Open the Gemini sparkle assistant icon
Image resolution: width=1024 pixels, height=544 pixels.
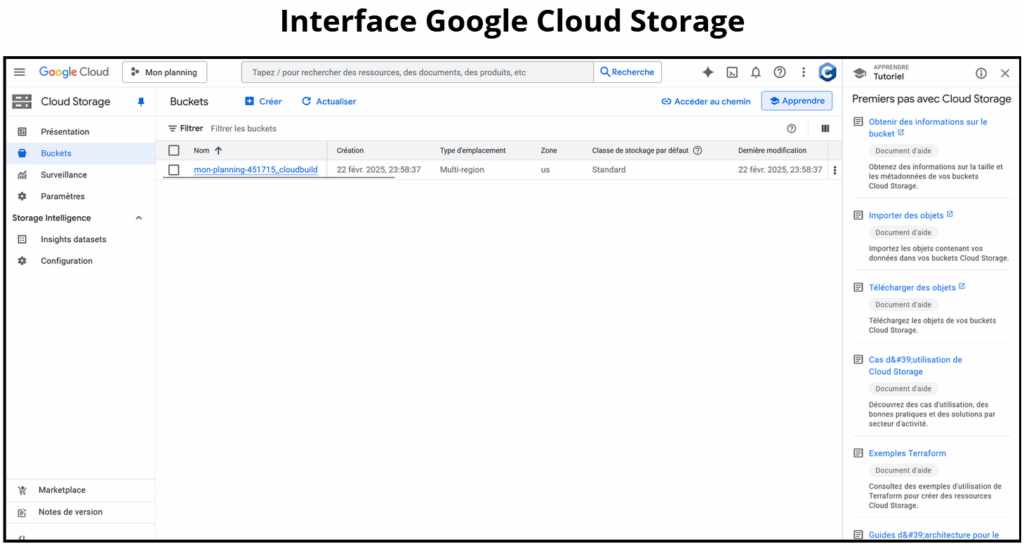(x=708, y=72)
